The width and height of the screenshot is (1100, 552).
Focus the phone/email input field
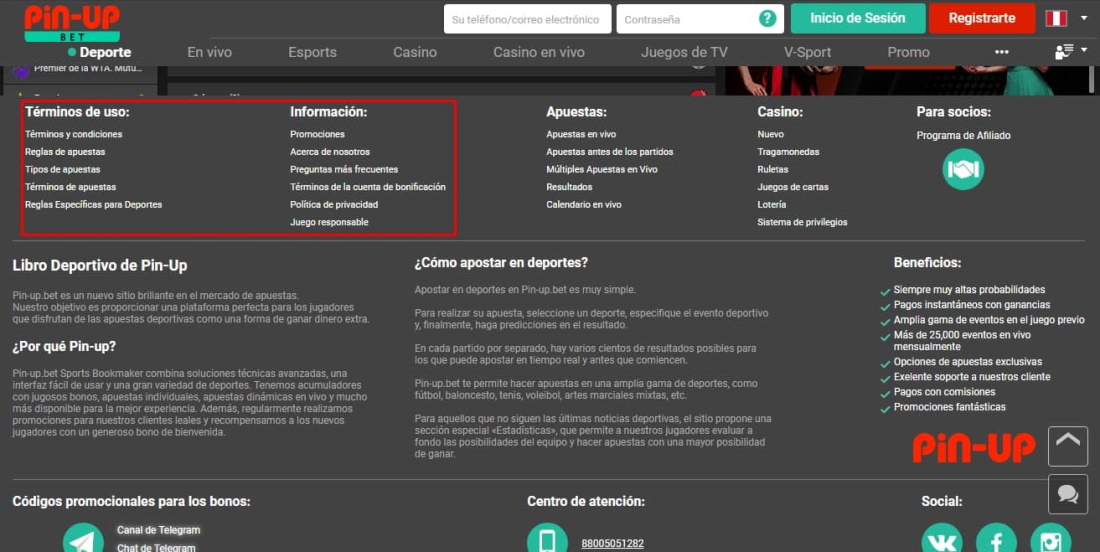[528, 19]
